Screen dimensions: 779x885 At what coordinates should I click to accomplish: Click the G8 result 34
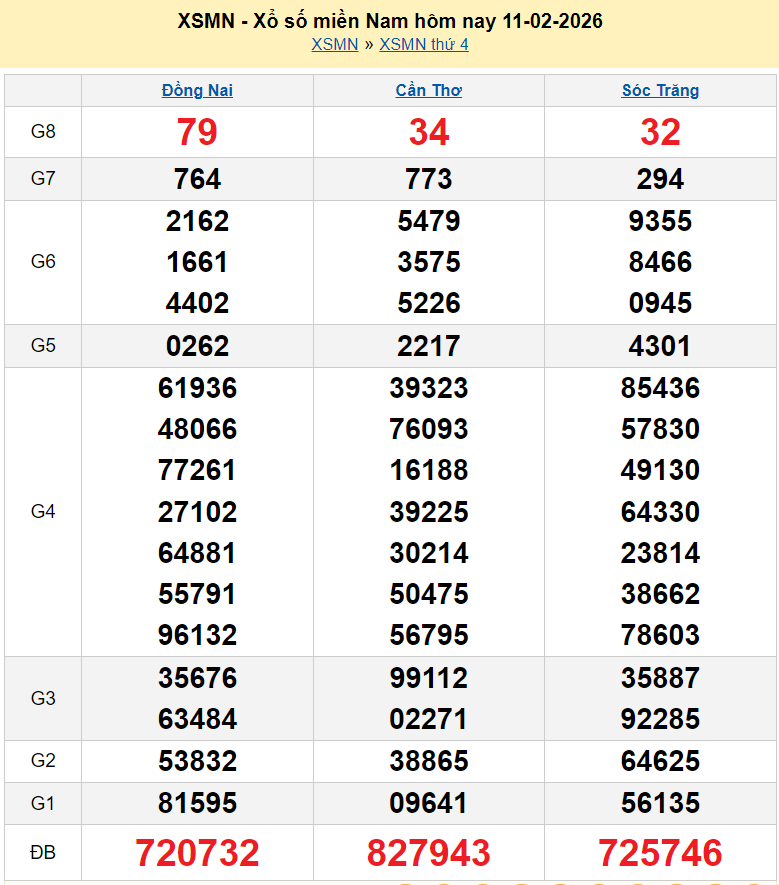point(429,132)
